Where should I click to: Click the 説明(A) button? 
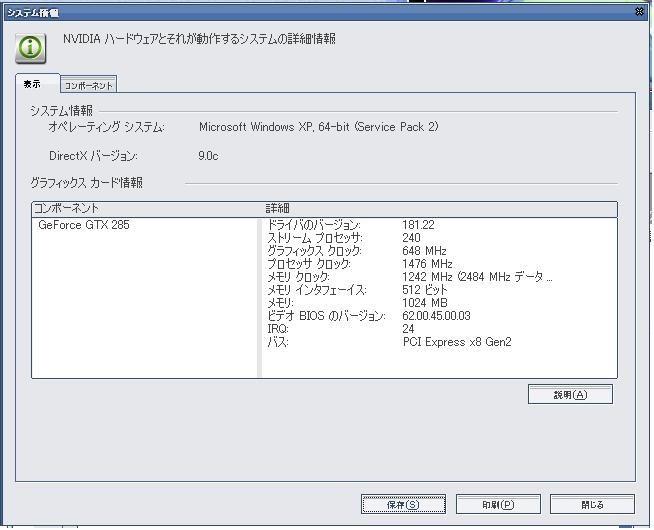click(570, 394)
